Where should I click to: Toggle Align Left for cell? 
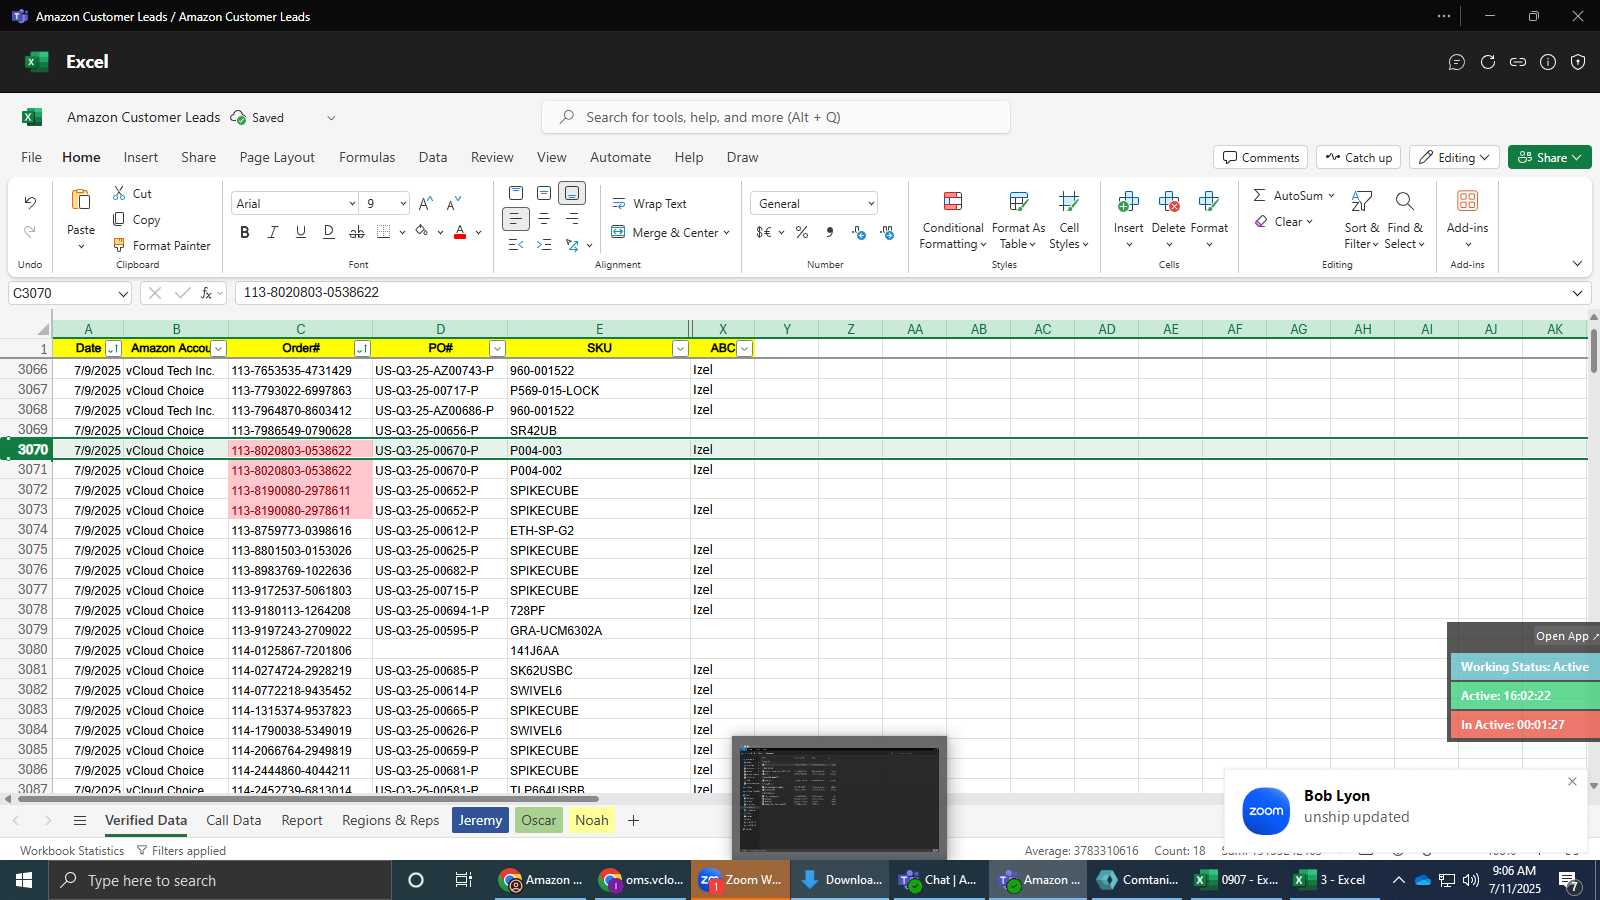(x=515, y=219)
